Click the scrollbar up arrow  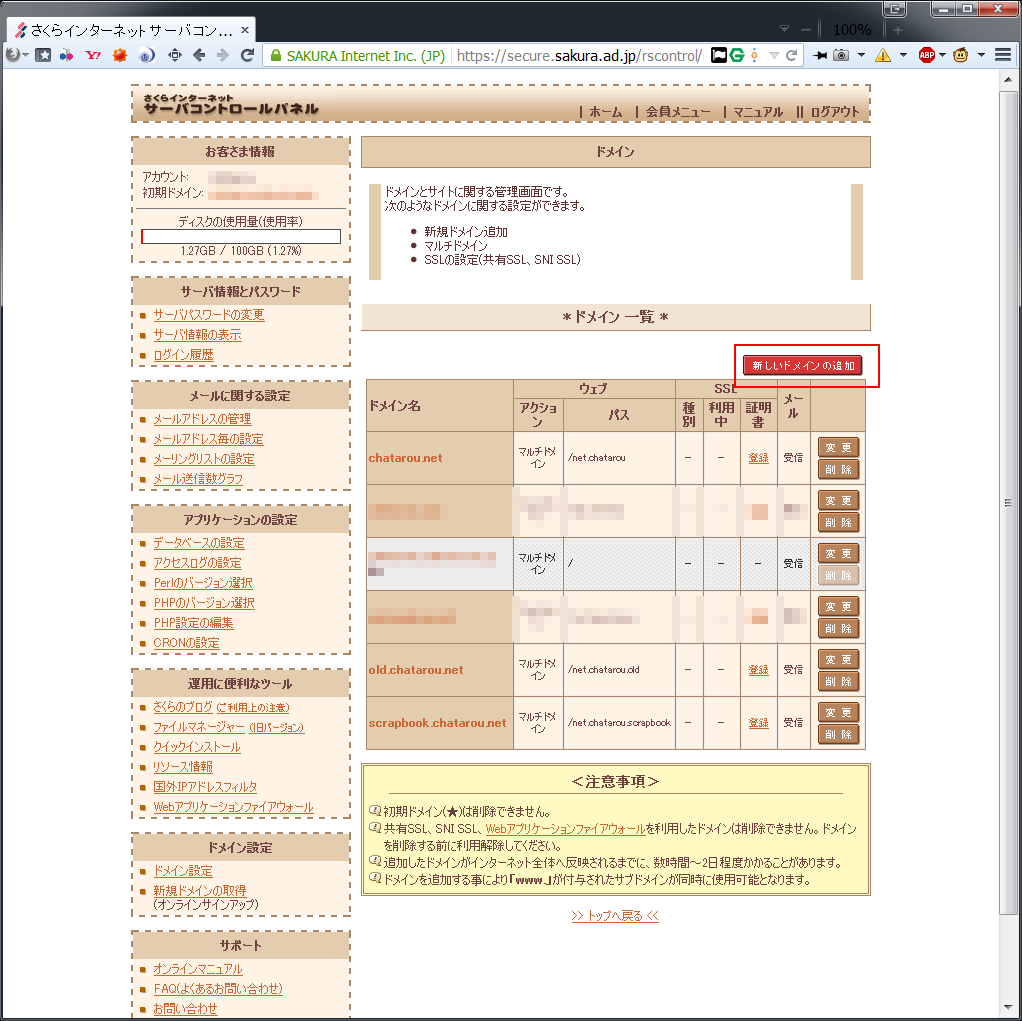(1008, 80)
